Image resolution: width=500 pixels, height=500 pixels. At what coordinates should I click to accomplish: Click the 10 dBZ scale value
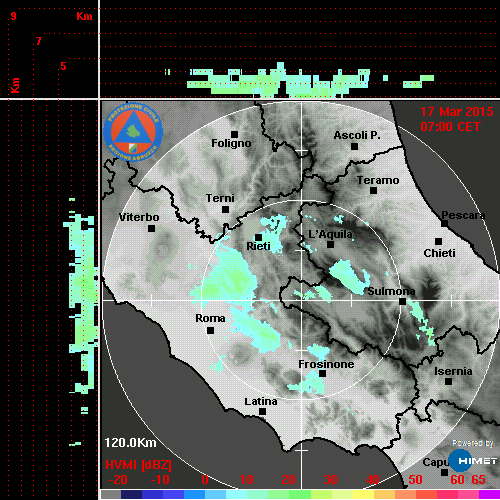tap(246, 480)
